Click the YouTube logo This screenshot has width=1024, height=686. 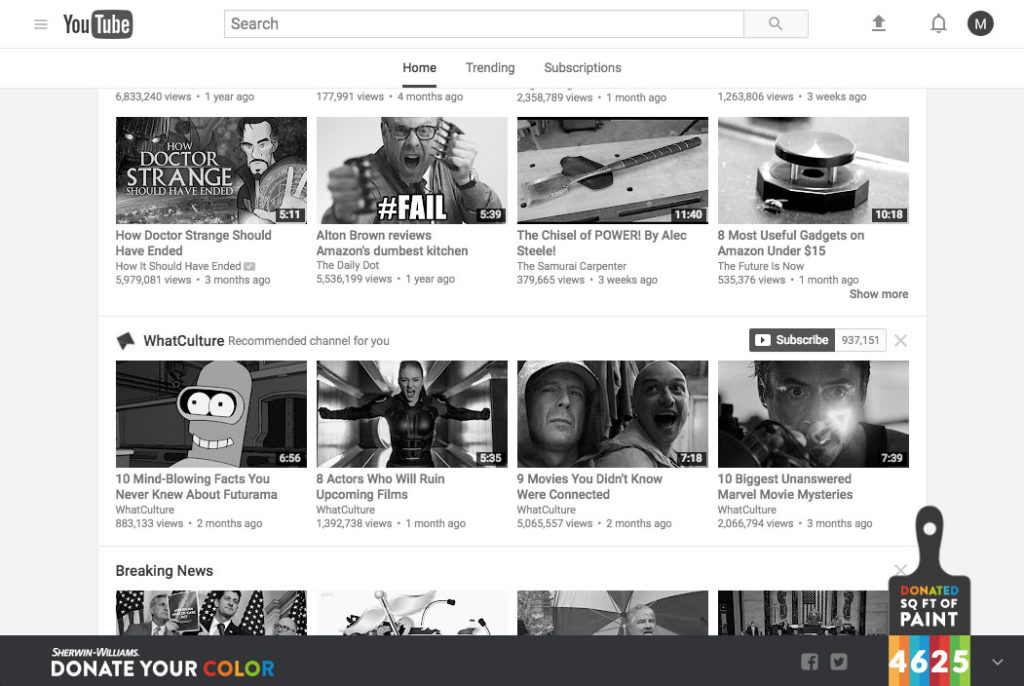[x=98, y=24]
